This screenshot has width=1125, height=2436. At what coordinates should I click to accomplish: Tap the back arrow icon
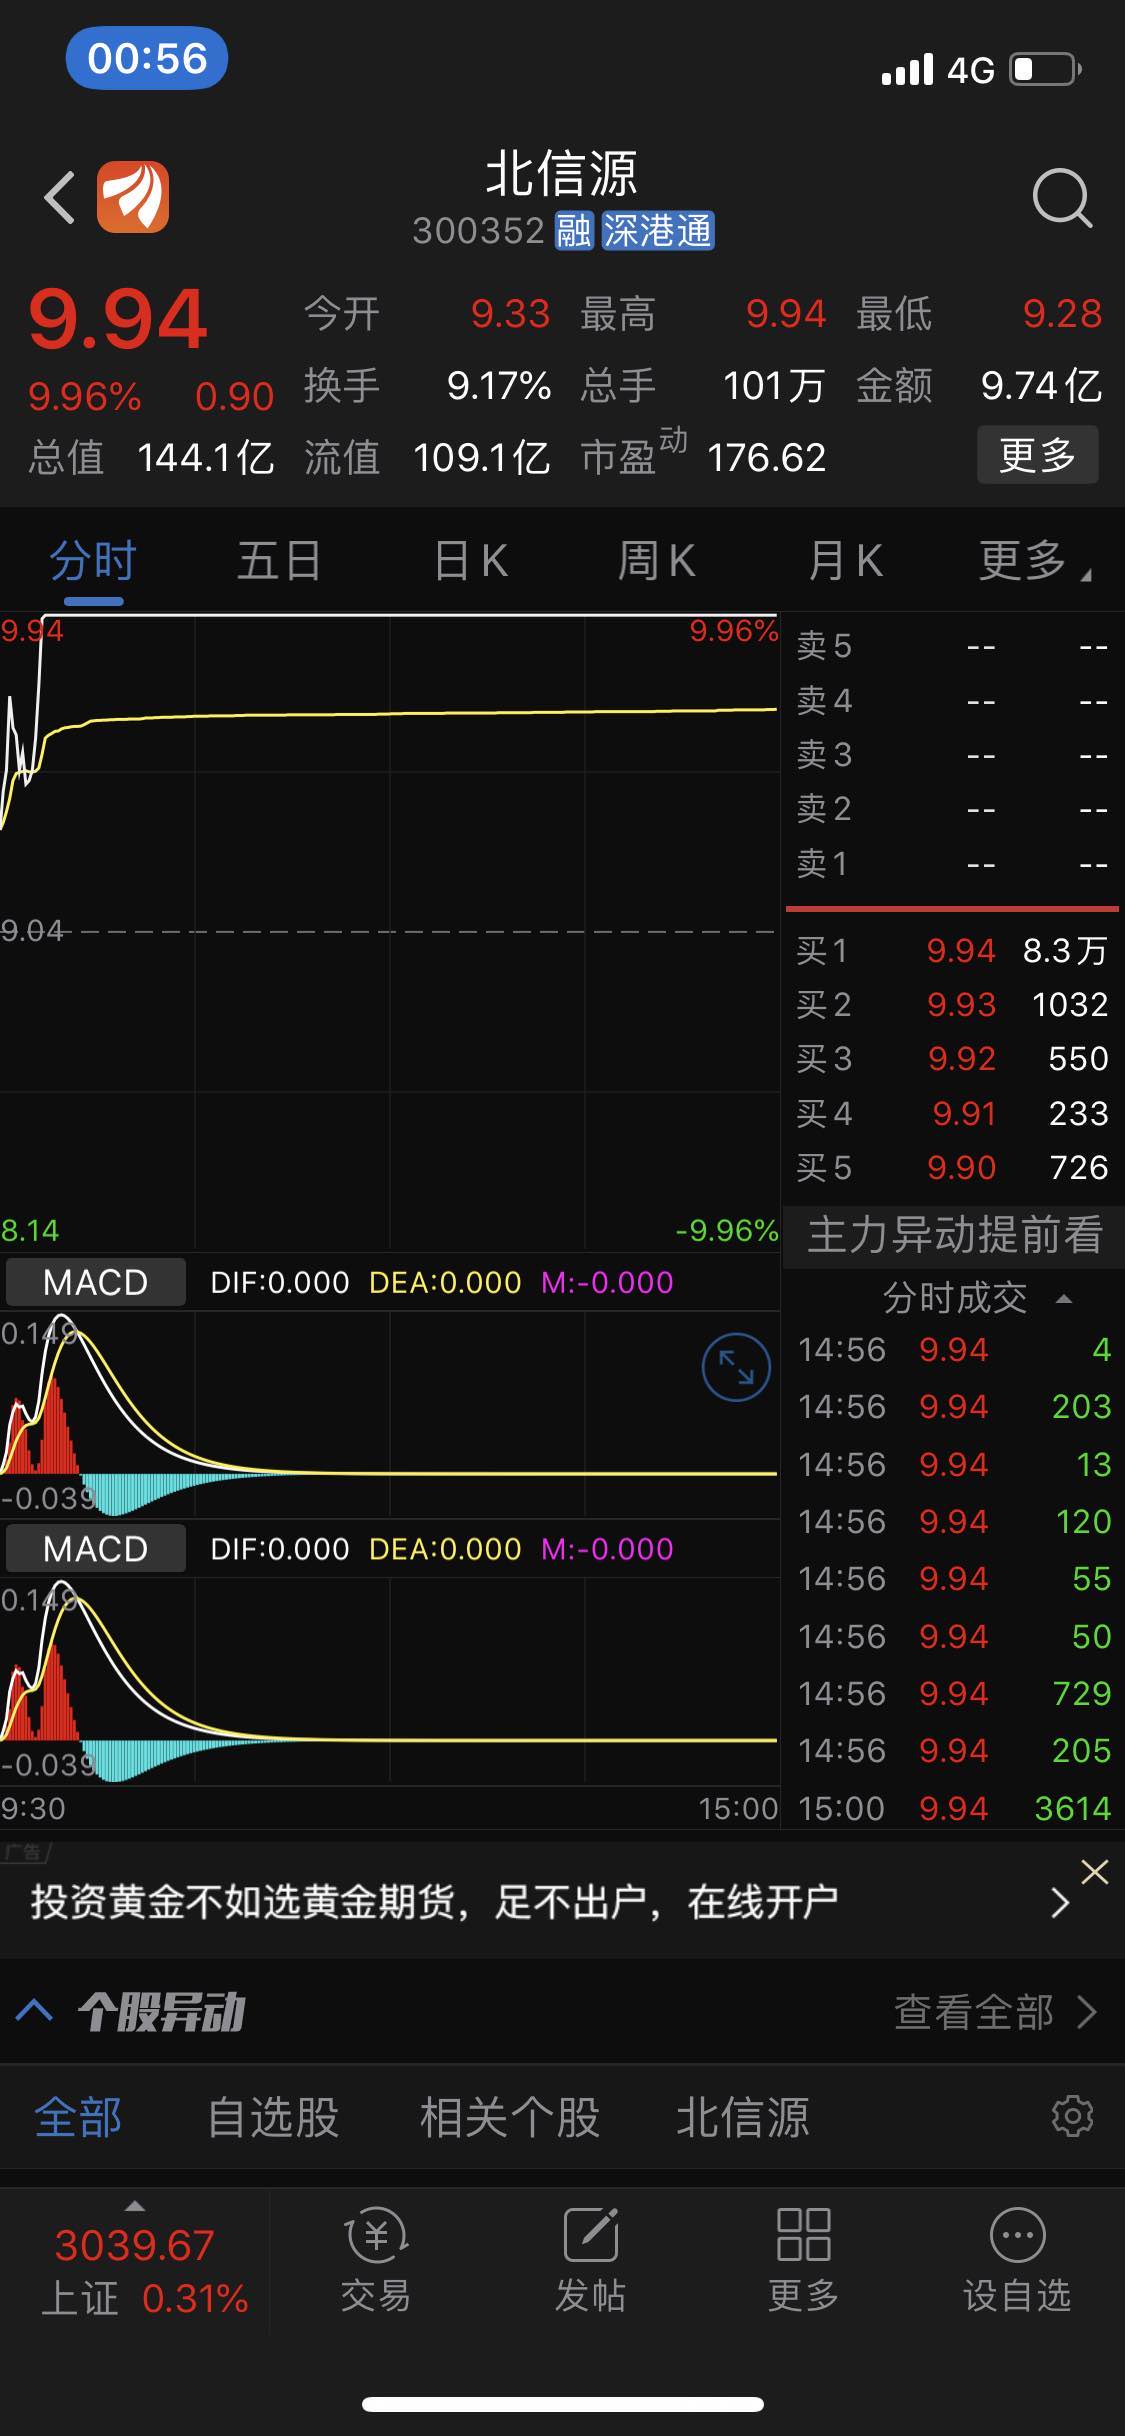pos(60,197)
